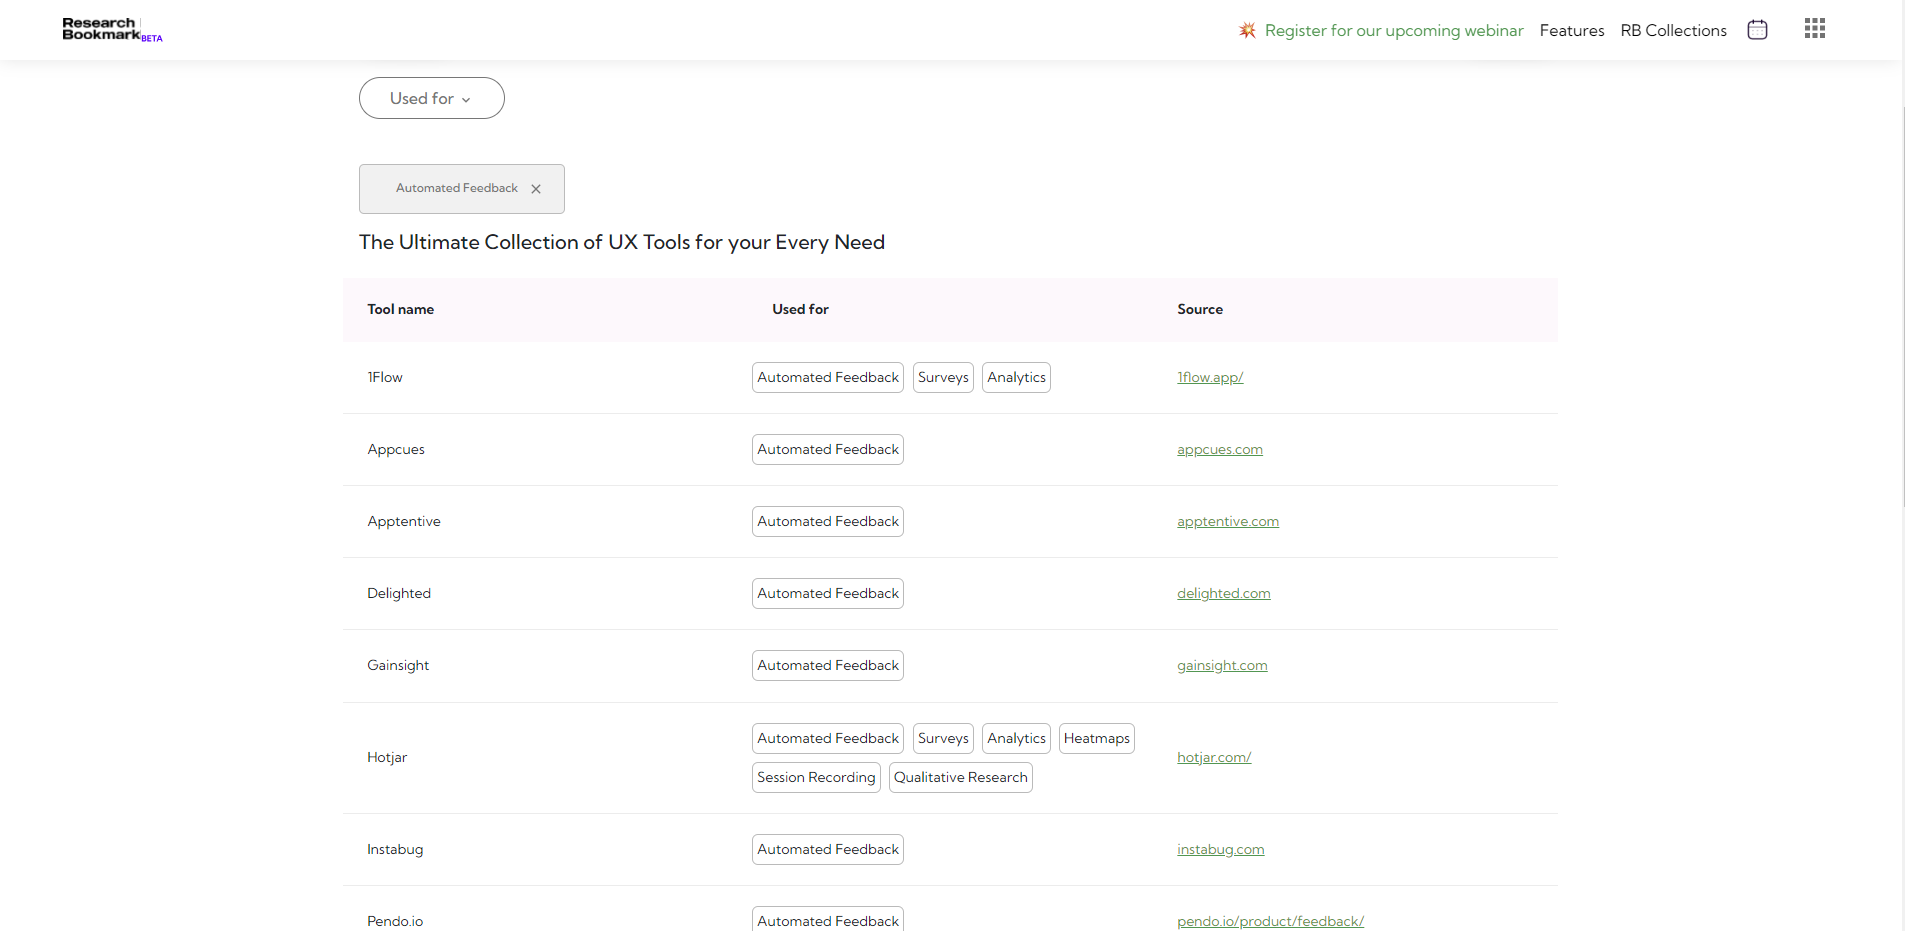Select the Qualitative Research tag

point(961,777)
